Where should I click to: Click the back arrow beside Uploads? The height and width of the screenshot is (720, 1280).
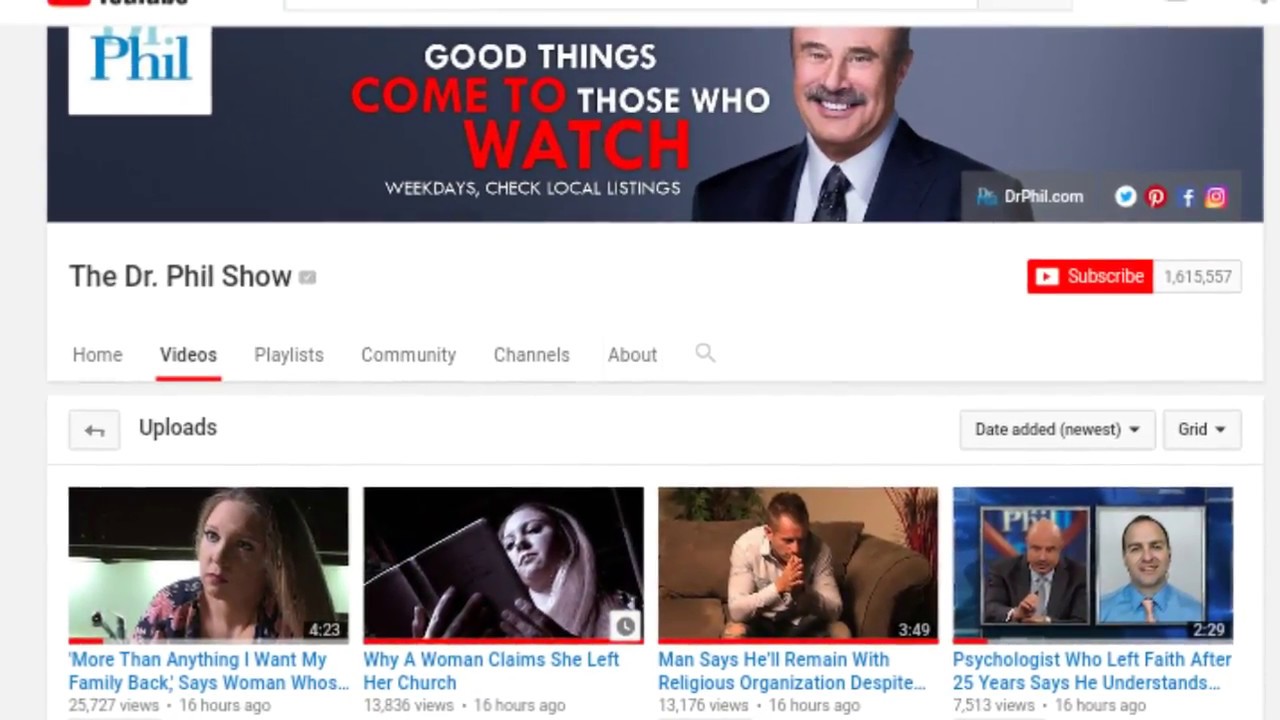point(94,430)
